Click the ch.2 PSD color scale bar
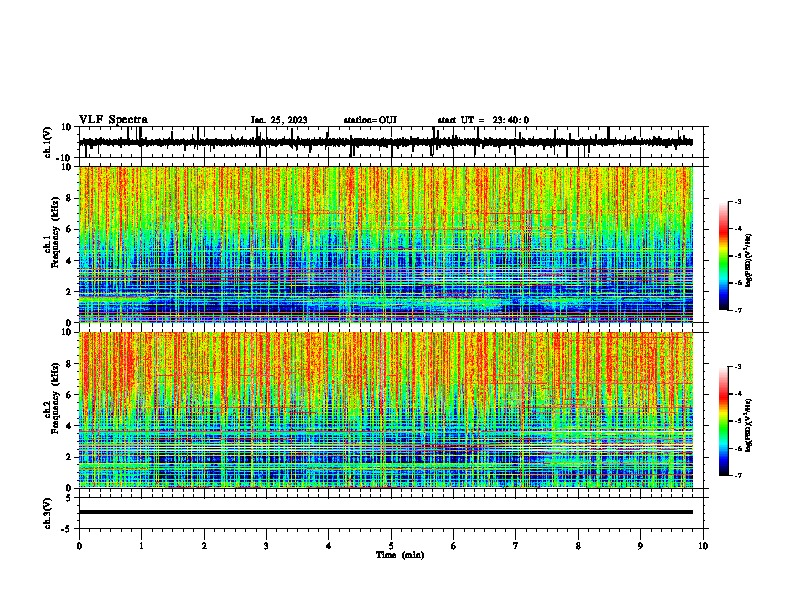Screen dimensions: 792x612 (723, 421)
